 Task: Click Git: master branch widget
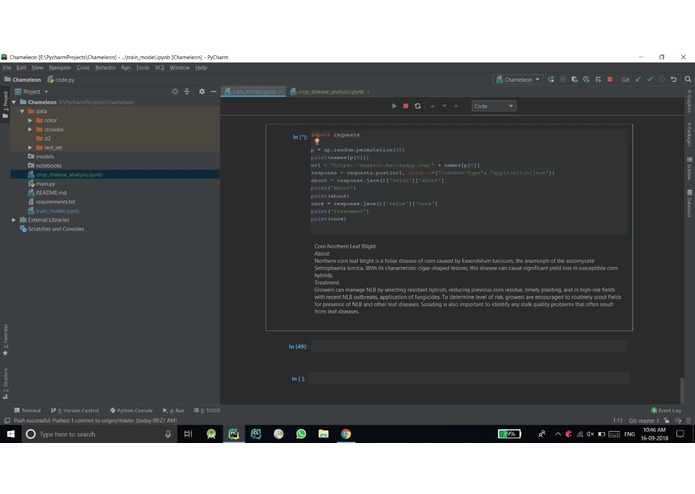[644, 420]
